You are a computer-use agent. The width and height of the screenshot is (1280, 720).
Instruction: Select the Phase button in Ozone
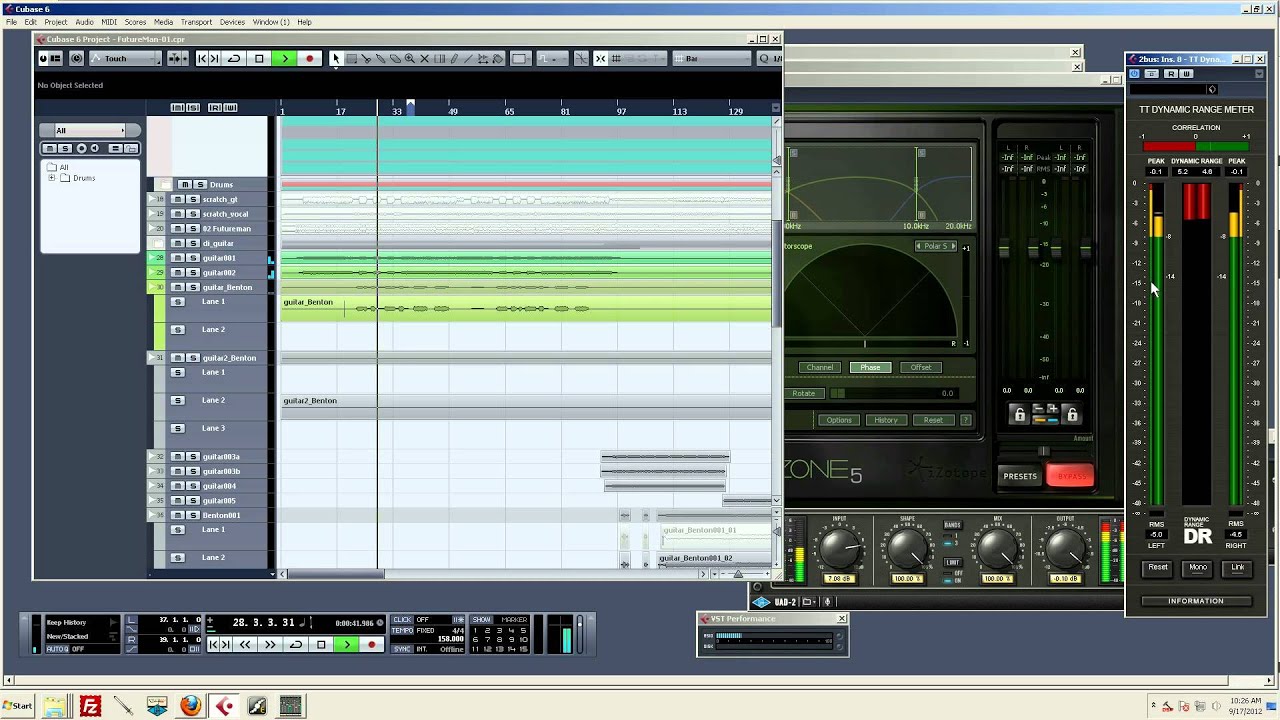(870, 367)
